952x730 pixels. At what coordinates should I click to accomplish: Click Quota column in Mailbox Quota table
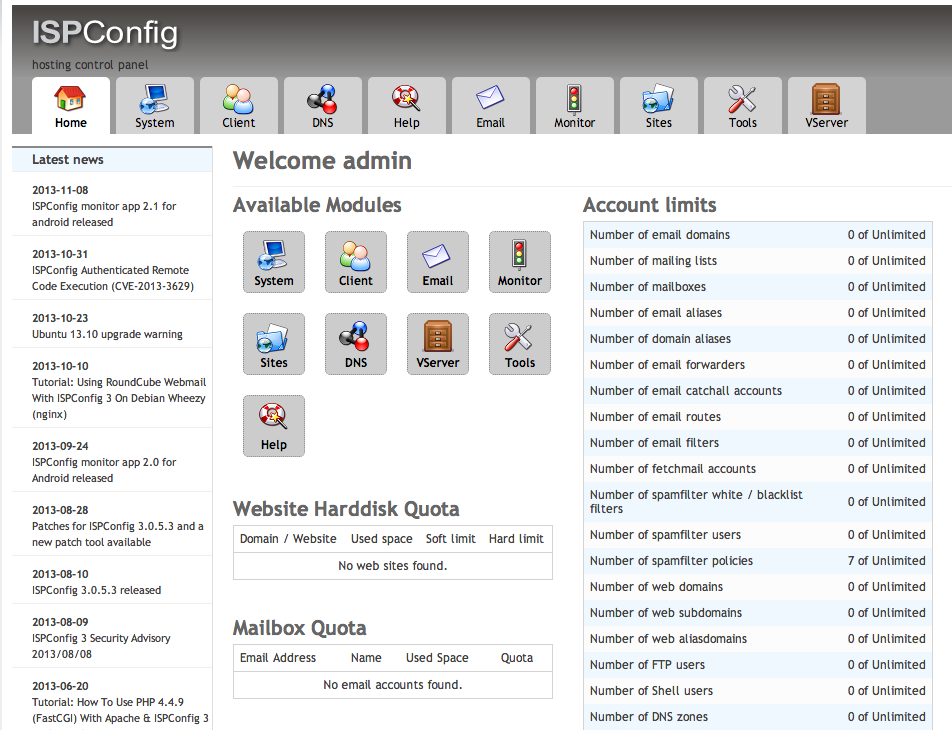click(x=517, y=658)
